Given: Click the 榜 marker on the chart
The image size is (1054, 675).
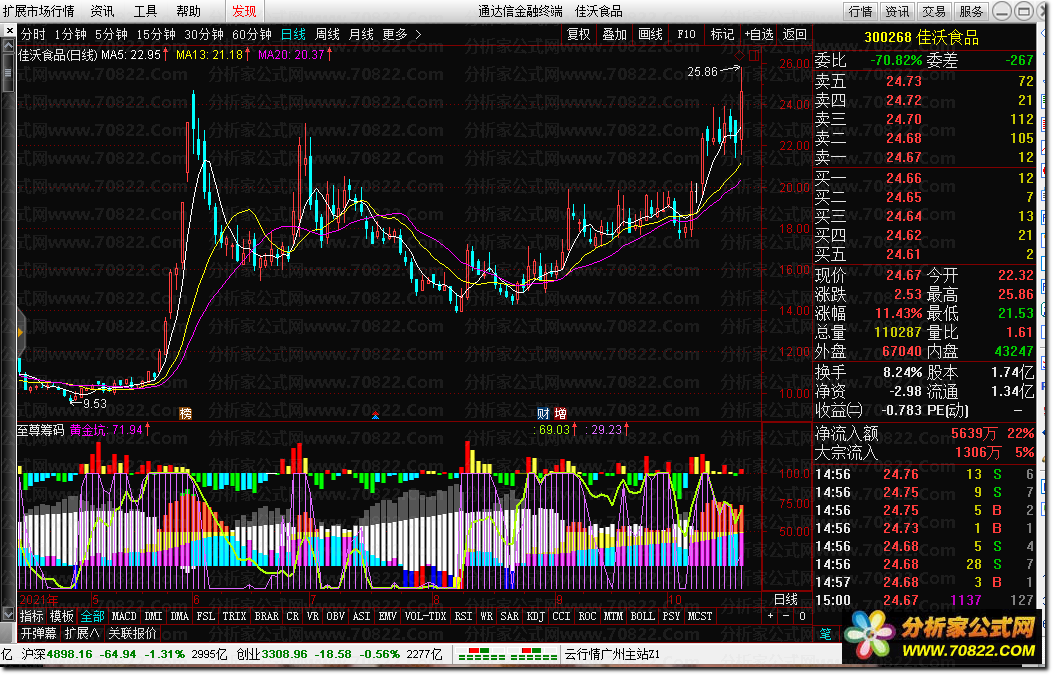Looking at the screenshot, I should [186, 413].
